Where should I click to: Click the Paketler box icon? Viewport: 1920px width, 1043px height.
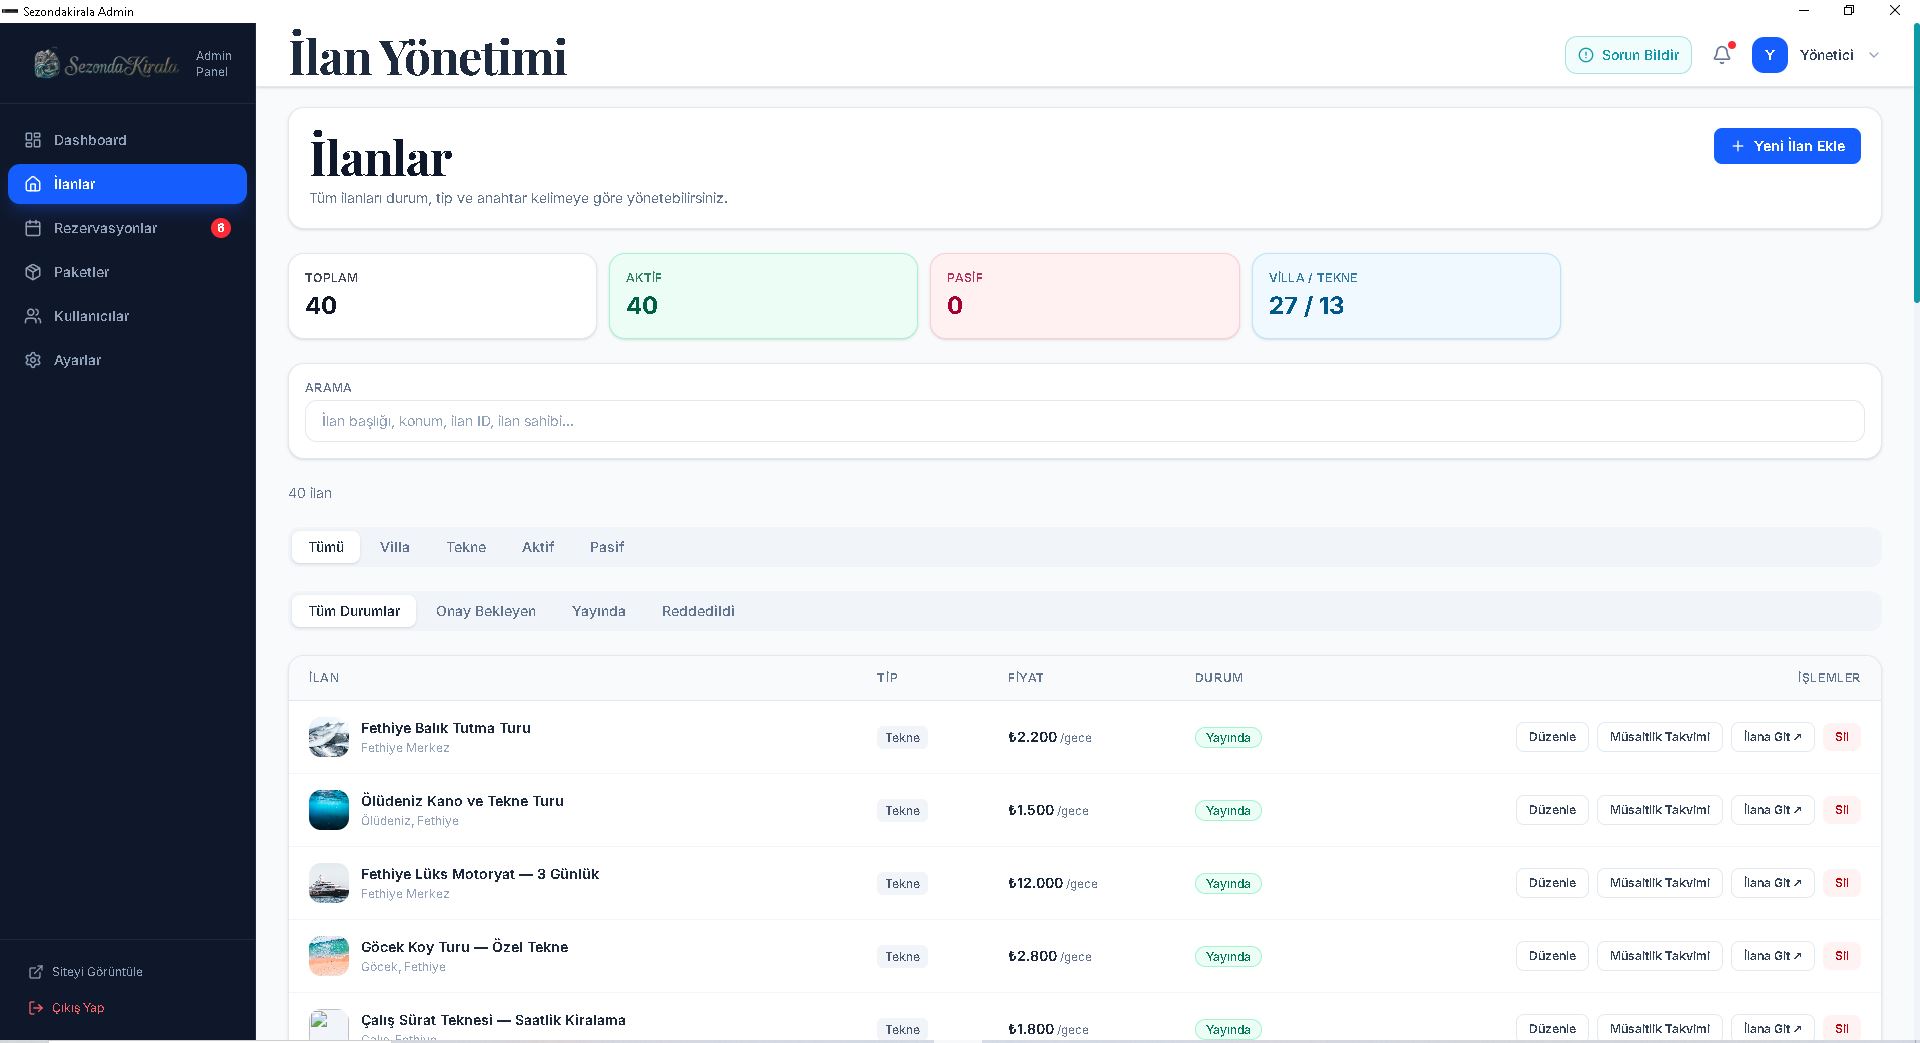(33, 272)
